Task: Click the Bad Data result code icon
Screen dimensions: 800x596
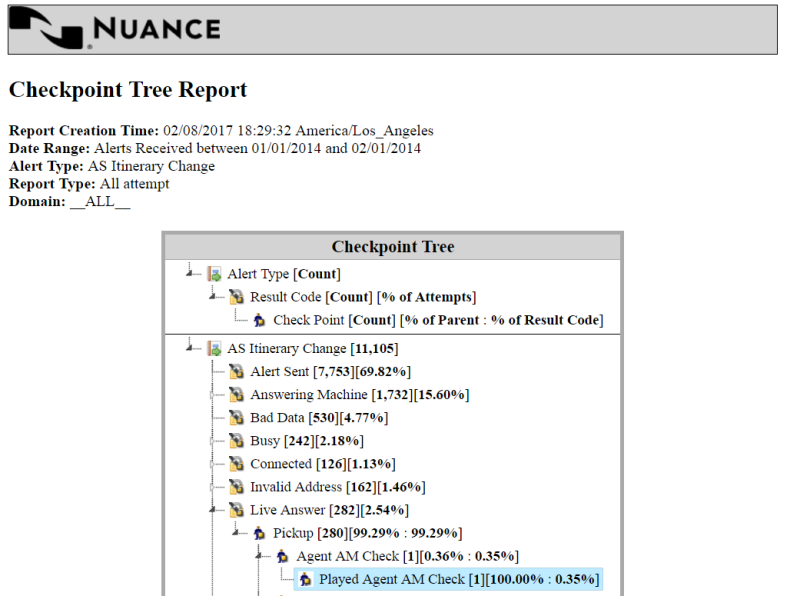Action: [237, 418]
